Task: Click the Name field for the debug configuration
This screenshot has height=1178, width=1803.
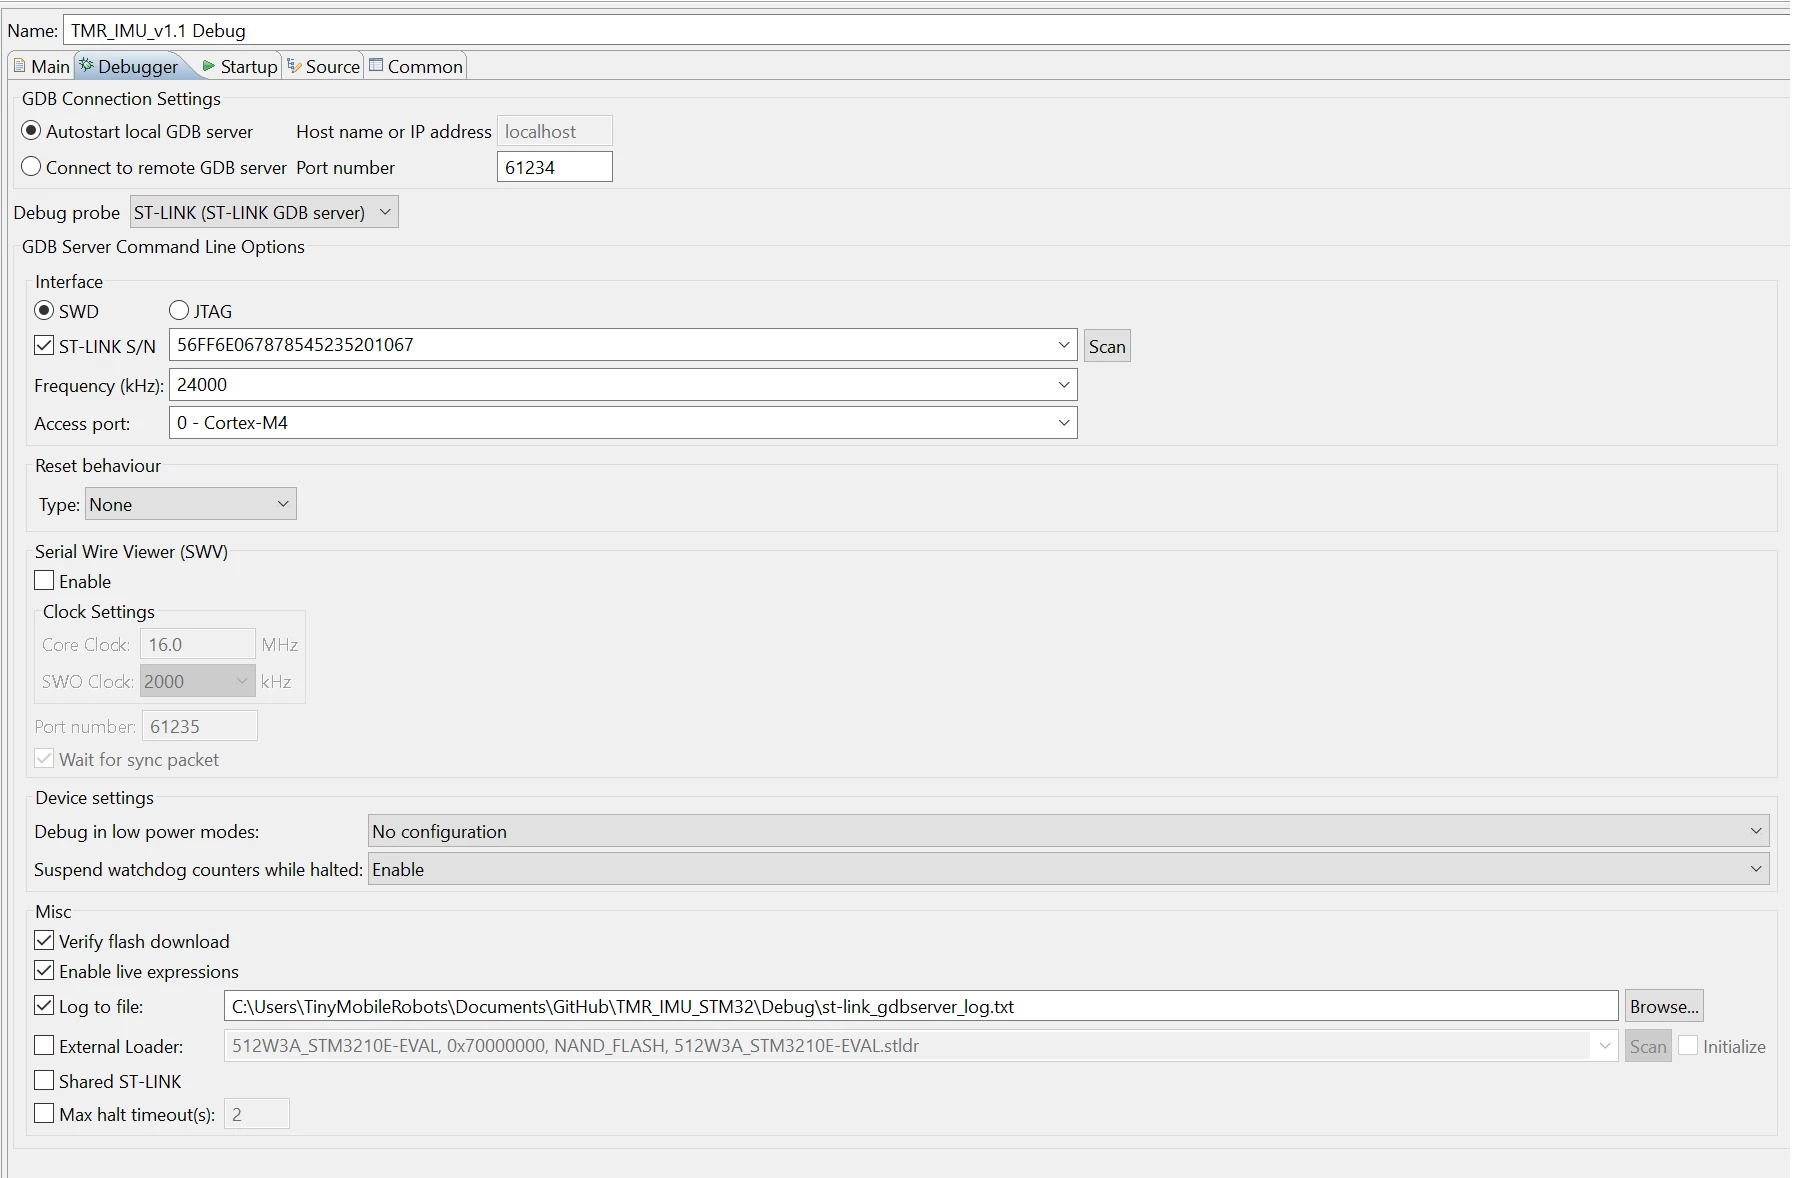Action: [x=926, y=30]
